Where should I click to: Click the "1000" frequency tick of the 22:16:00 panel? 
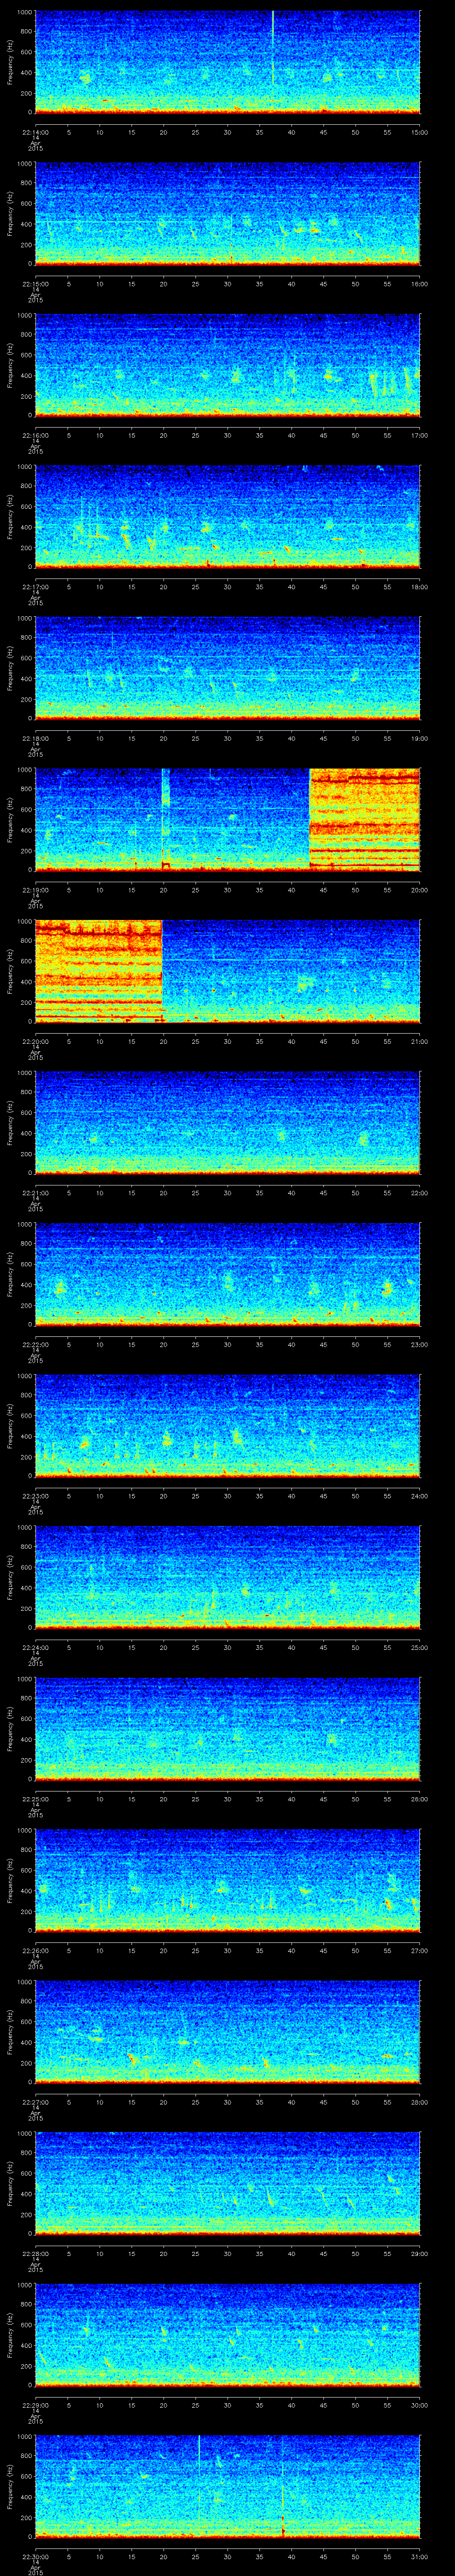(x=24, y=316)
